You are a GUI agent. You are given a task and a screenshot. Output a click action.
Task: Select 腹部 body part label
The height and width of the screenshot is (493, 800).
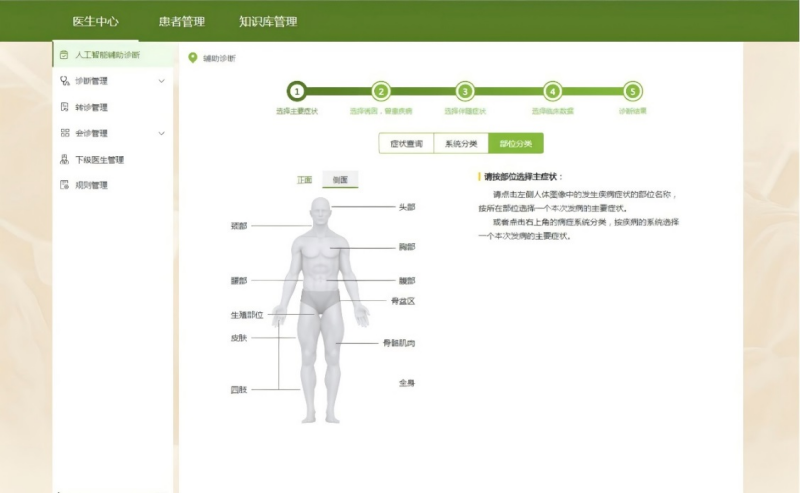pyautogui.click(x=407, y=281)
